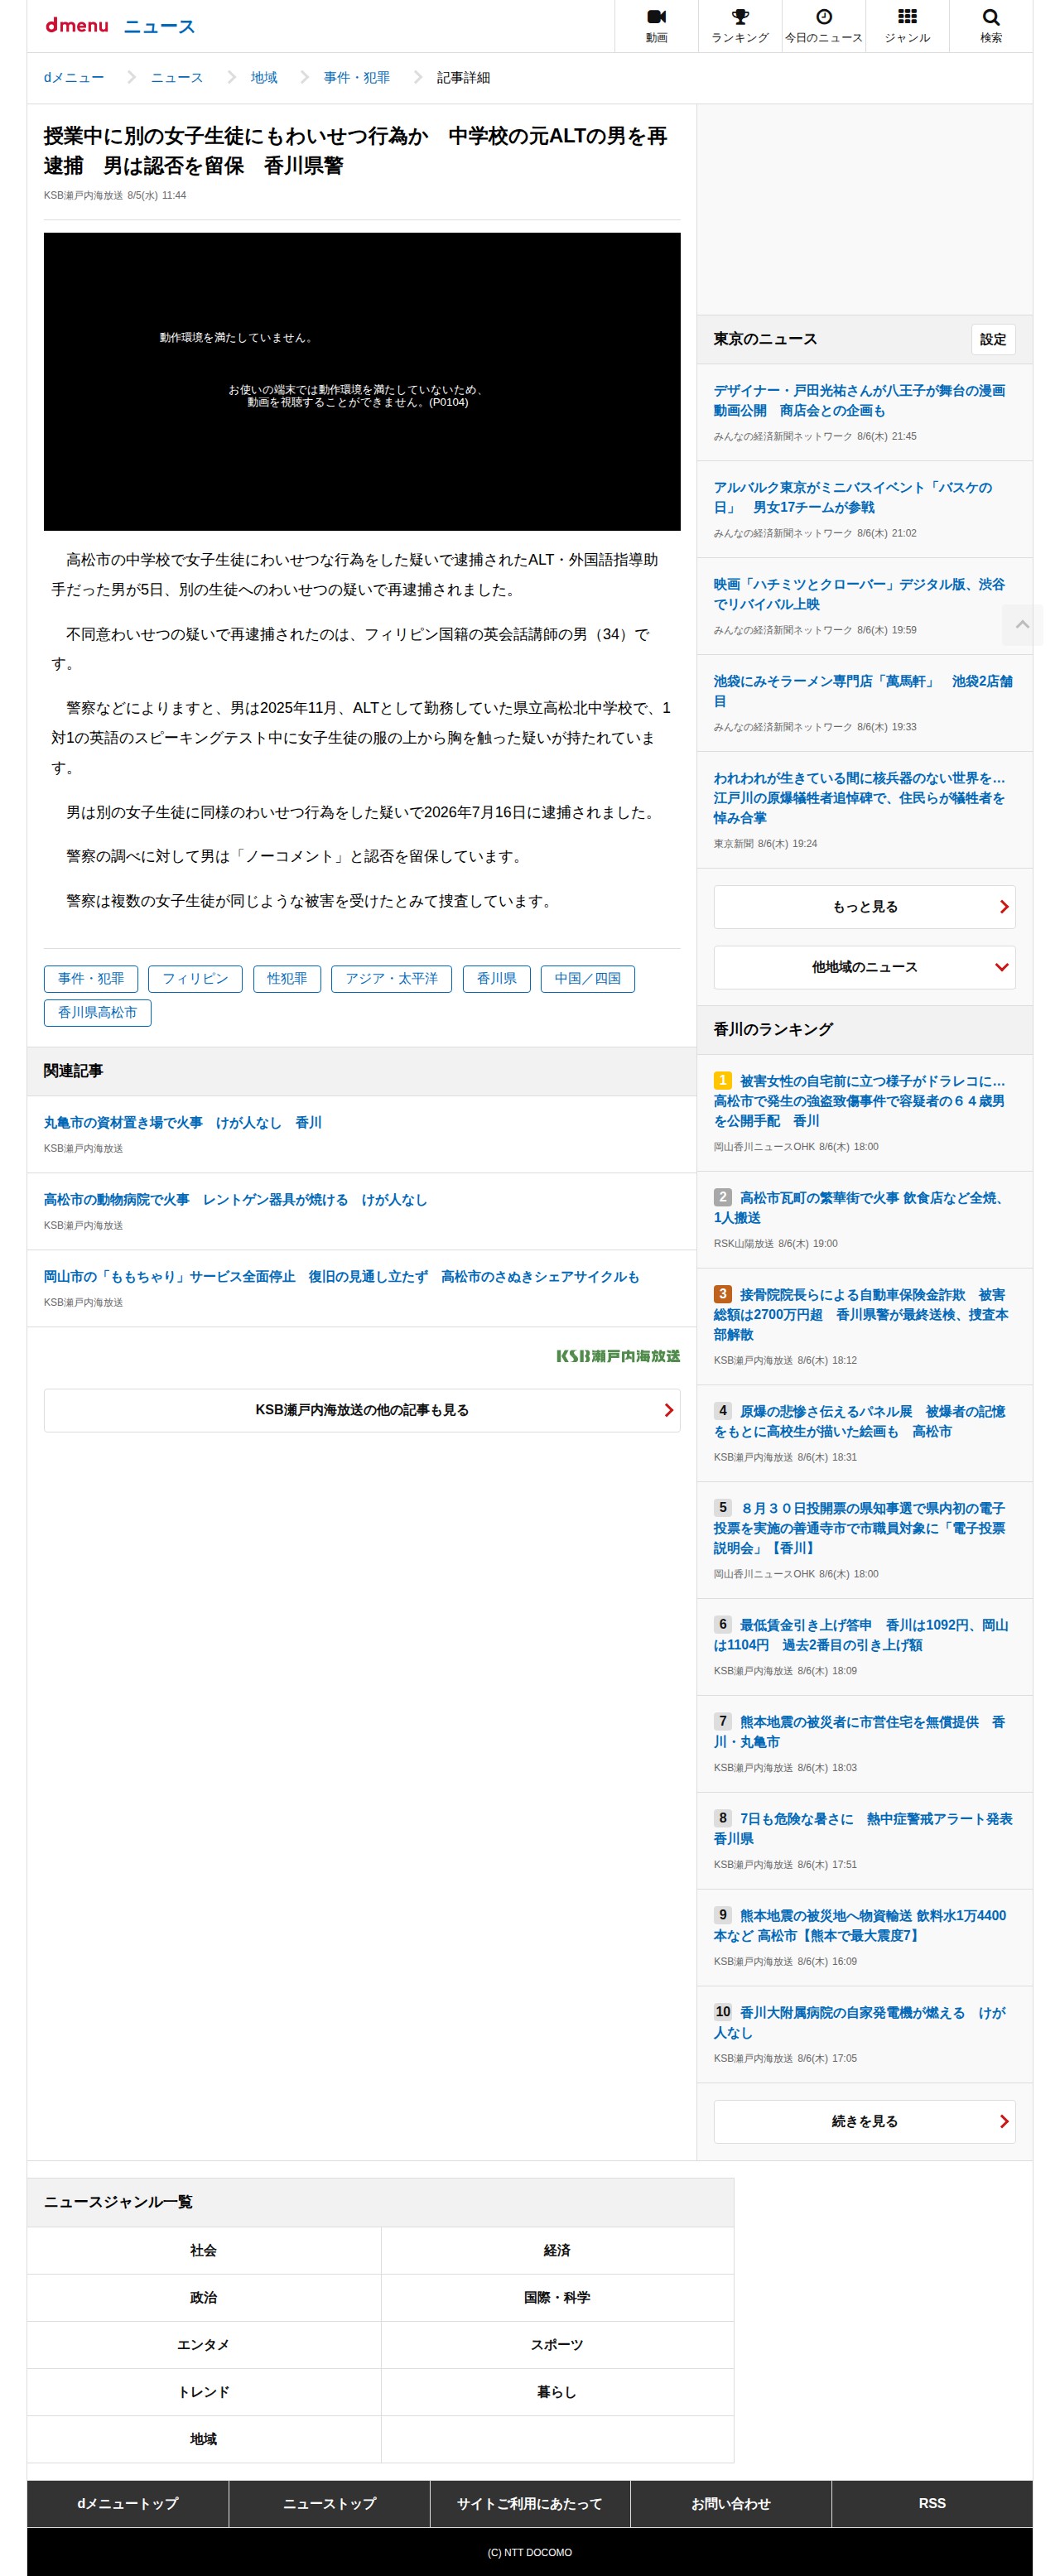
Task: Click KSB瀬戸内海放送の他の記事も見る button
Action: (x=362, y=1409)
